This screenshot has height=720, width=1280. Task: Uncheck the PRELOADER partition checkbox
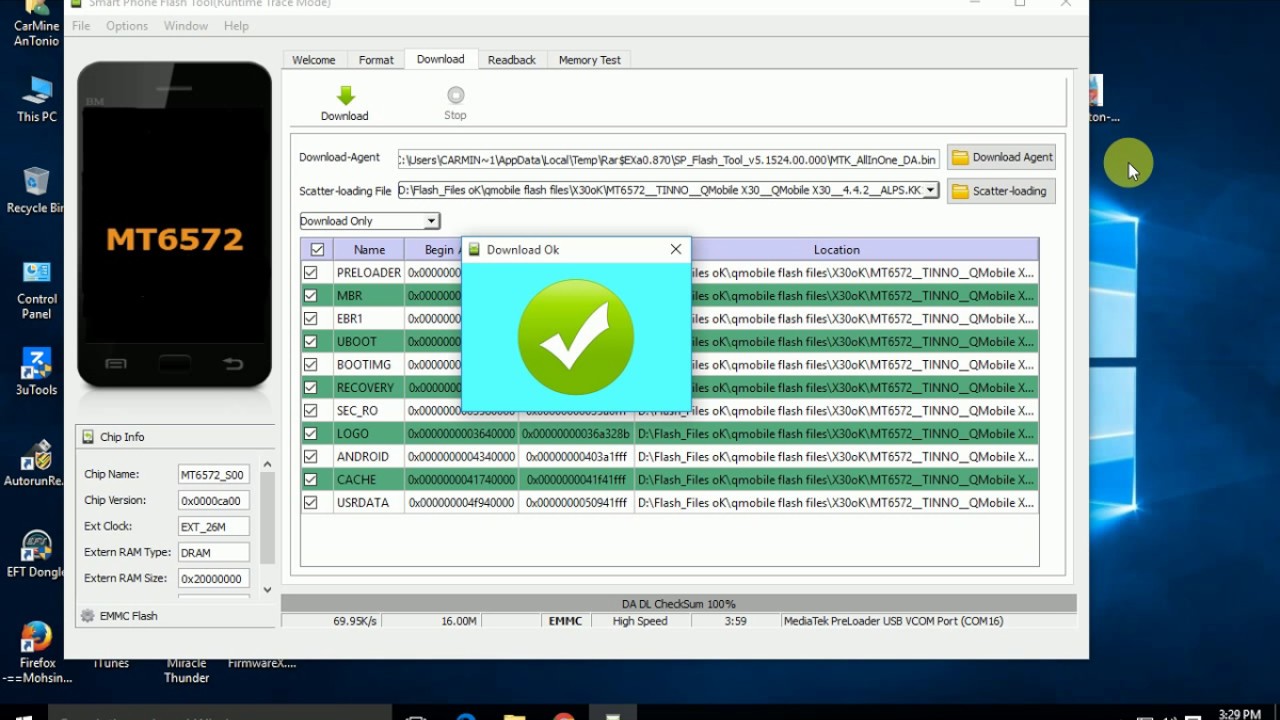311,273
